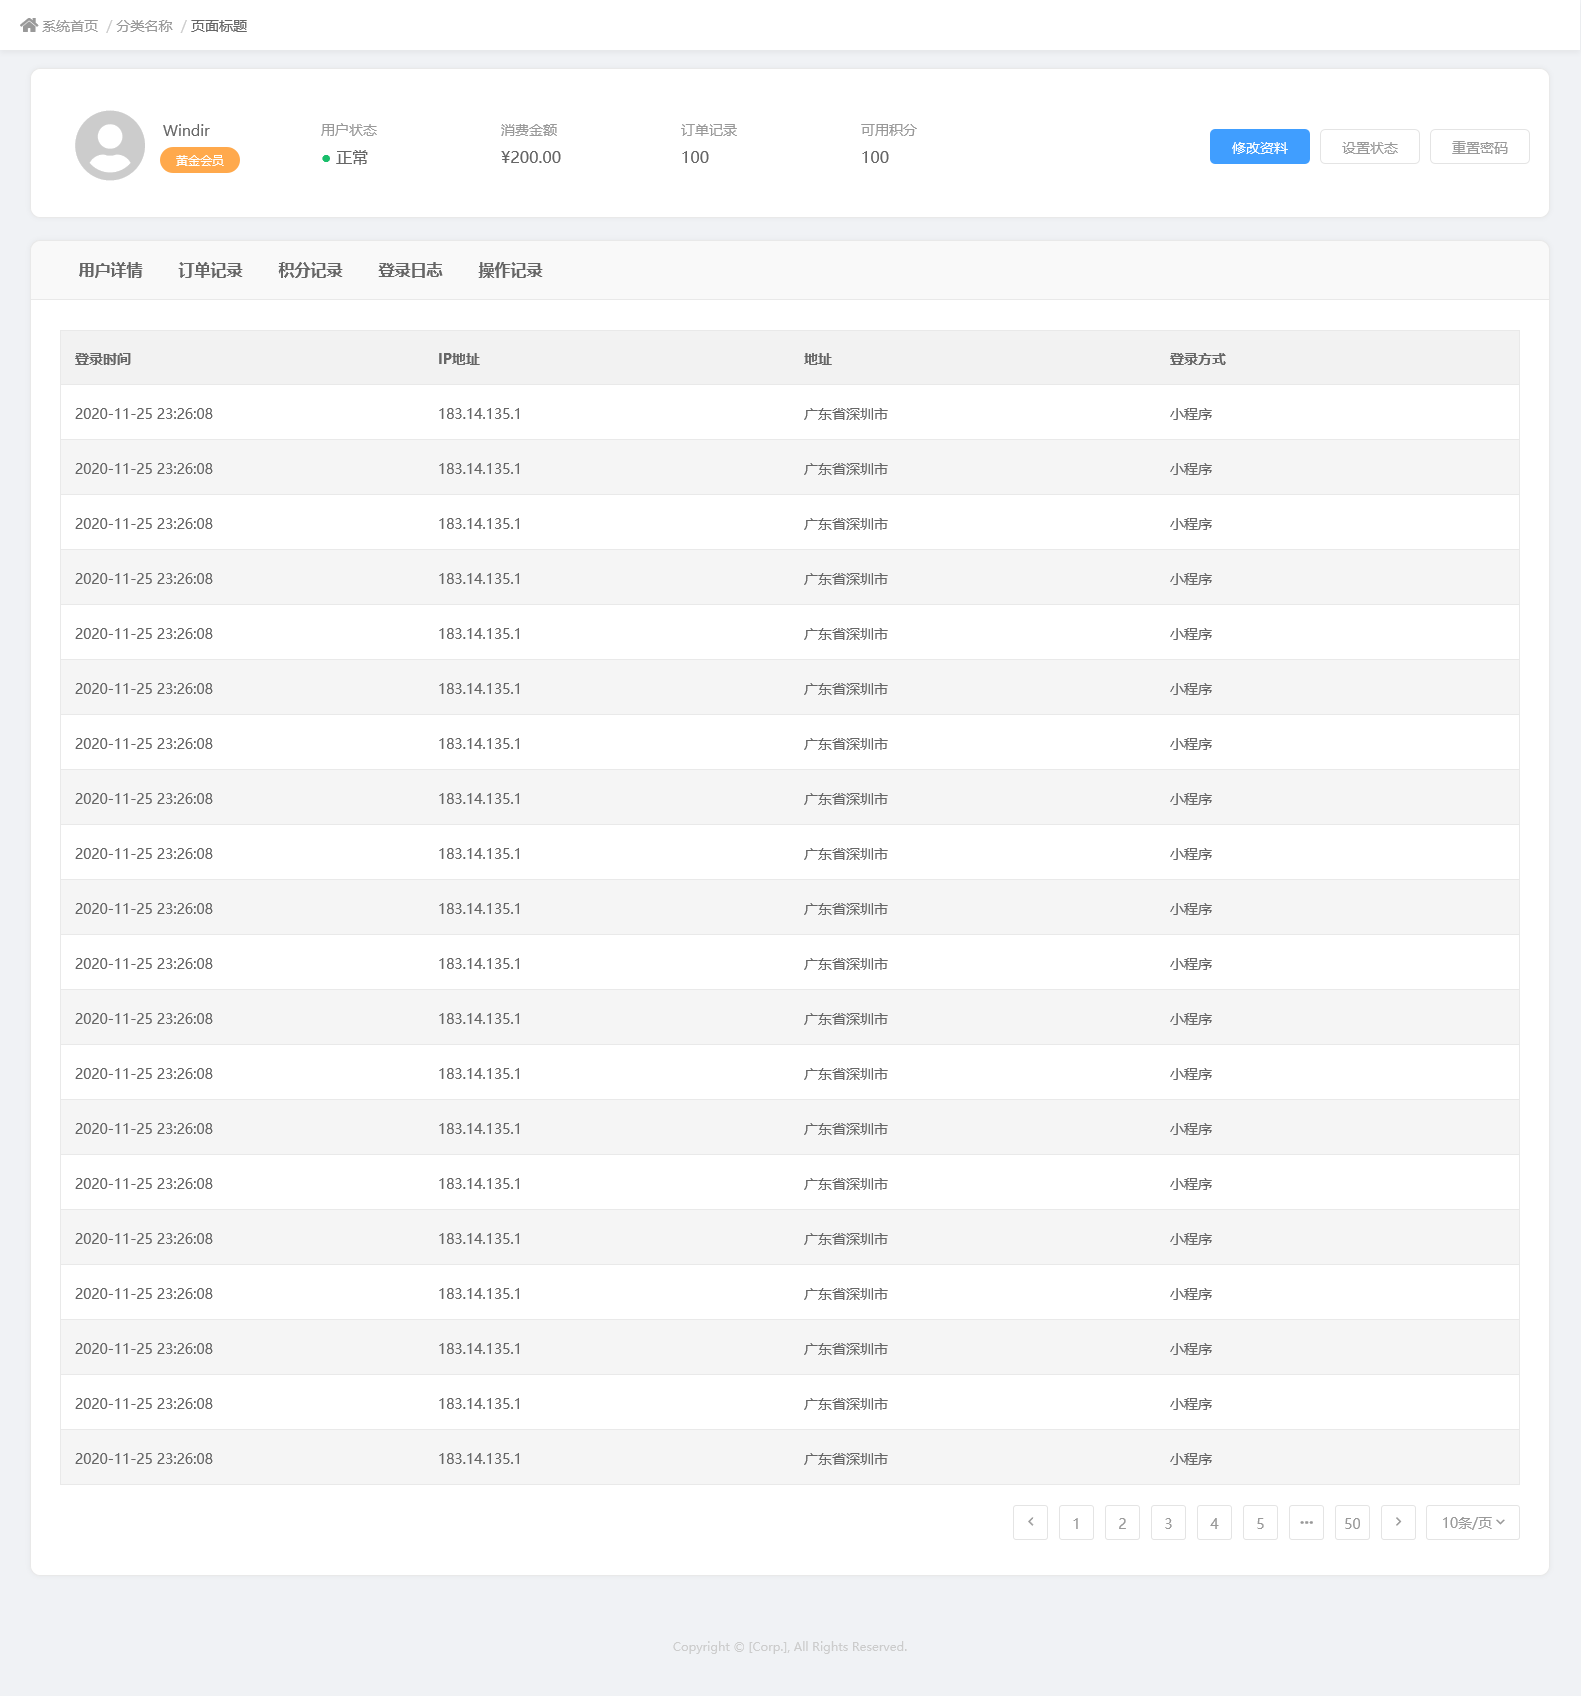Screen dimensions: 1581x1696
Task: Go to next page arrow
Action: point(1398,1522)
